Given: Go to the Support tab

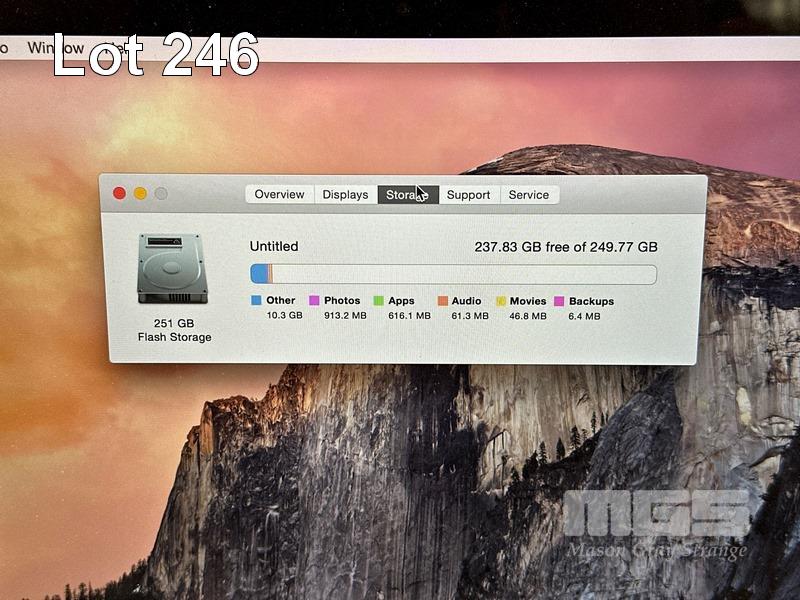Looking at the screenshot, I should [468, 195].
